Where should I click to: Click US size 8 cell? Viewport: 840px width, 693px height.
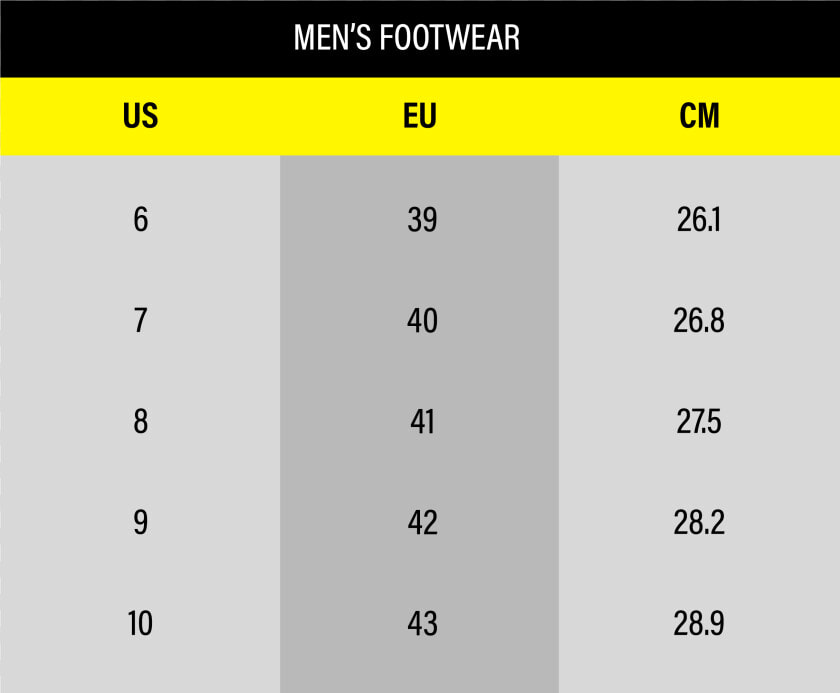[141, 421]
